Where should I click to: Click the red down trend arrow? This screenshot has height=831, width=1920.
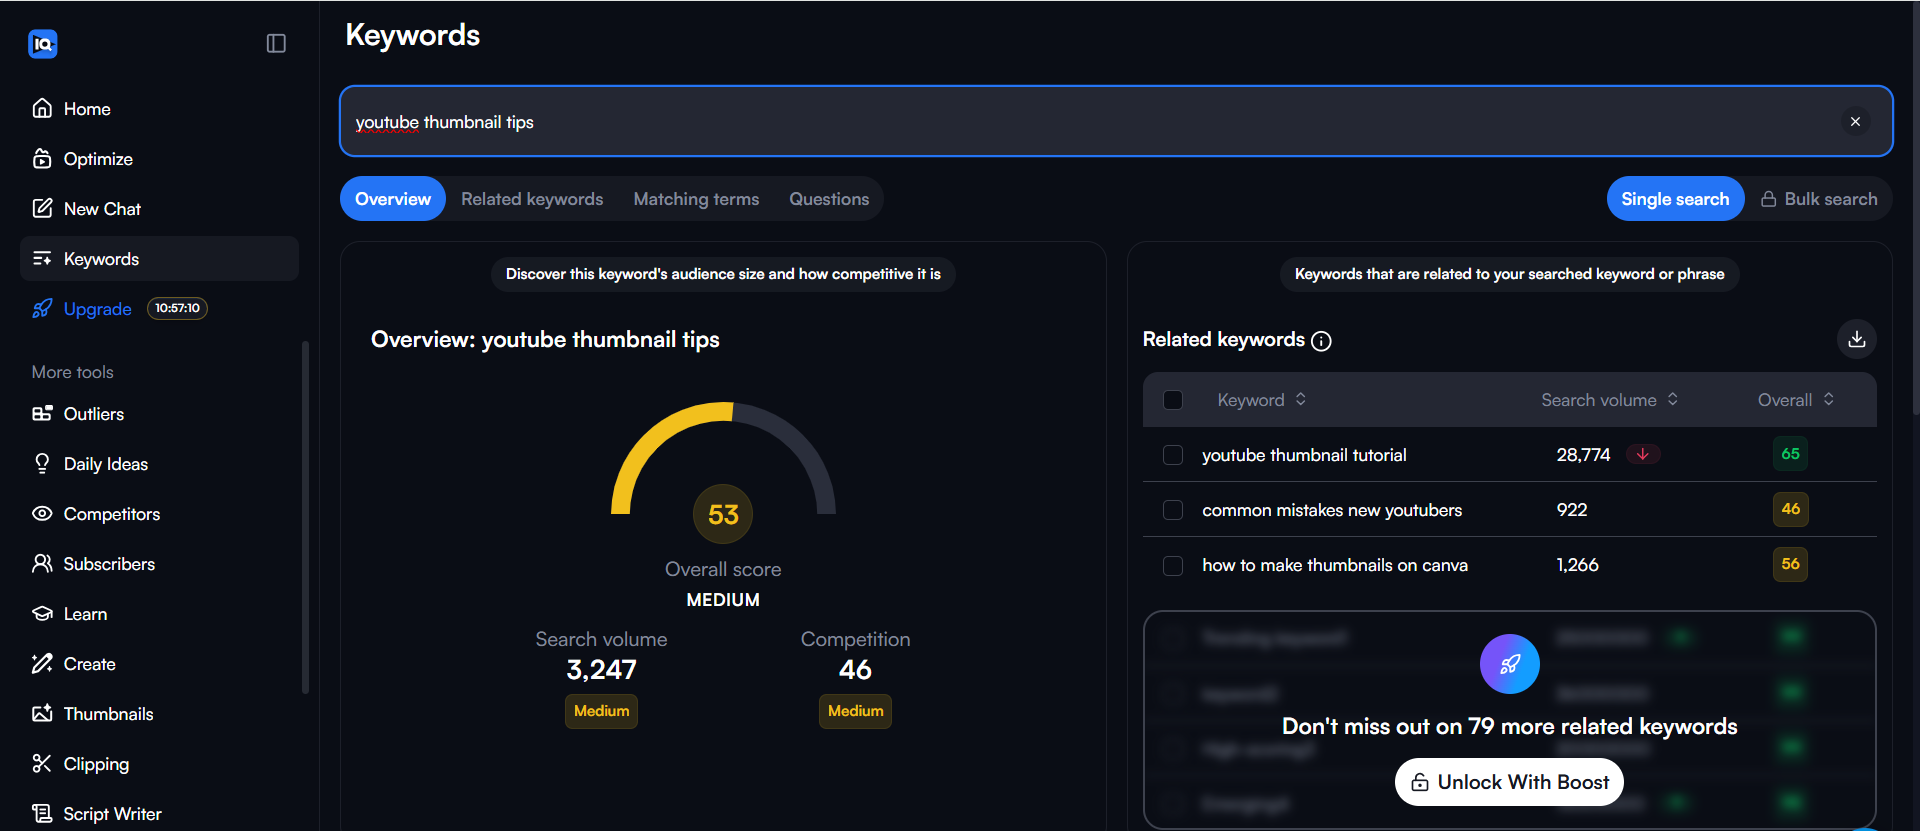pyautogui.click(x=1642, y=454)
